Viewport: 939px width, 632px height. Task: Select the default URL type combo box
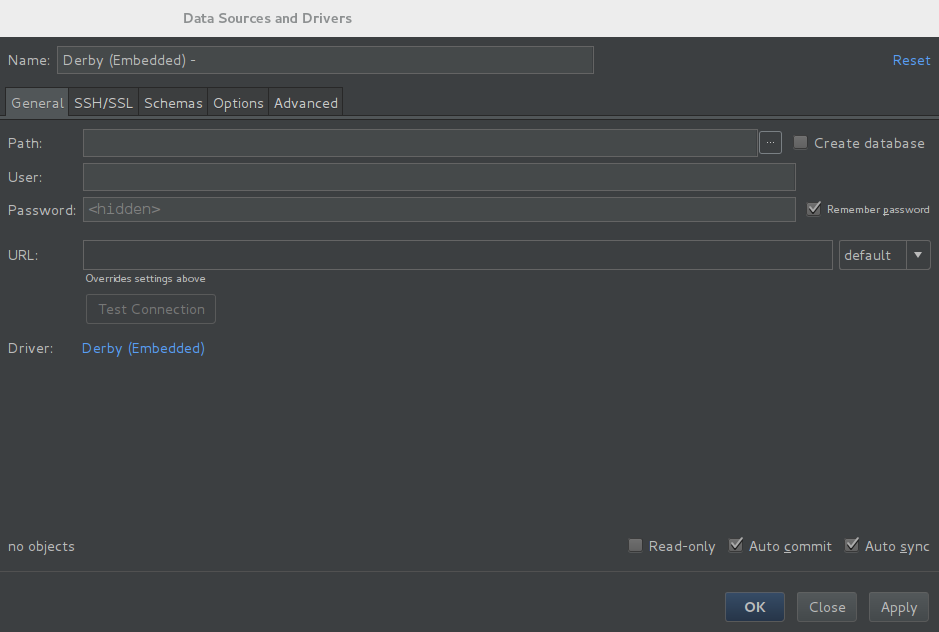[x=872, y=255]
